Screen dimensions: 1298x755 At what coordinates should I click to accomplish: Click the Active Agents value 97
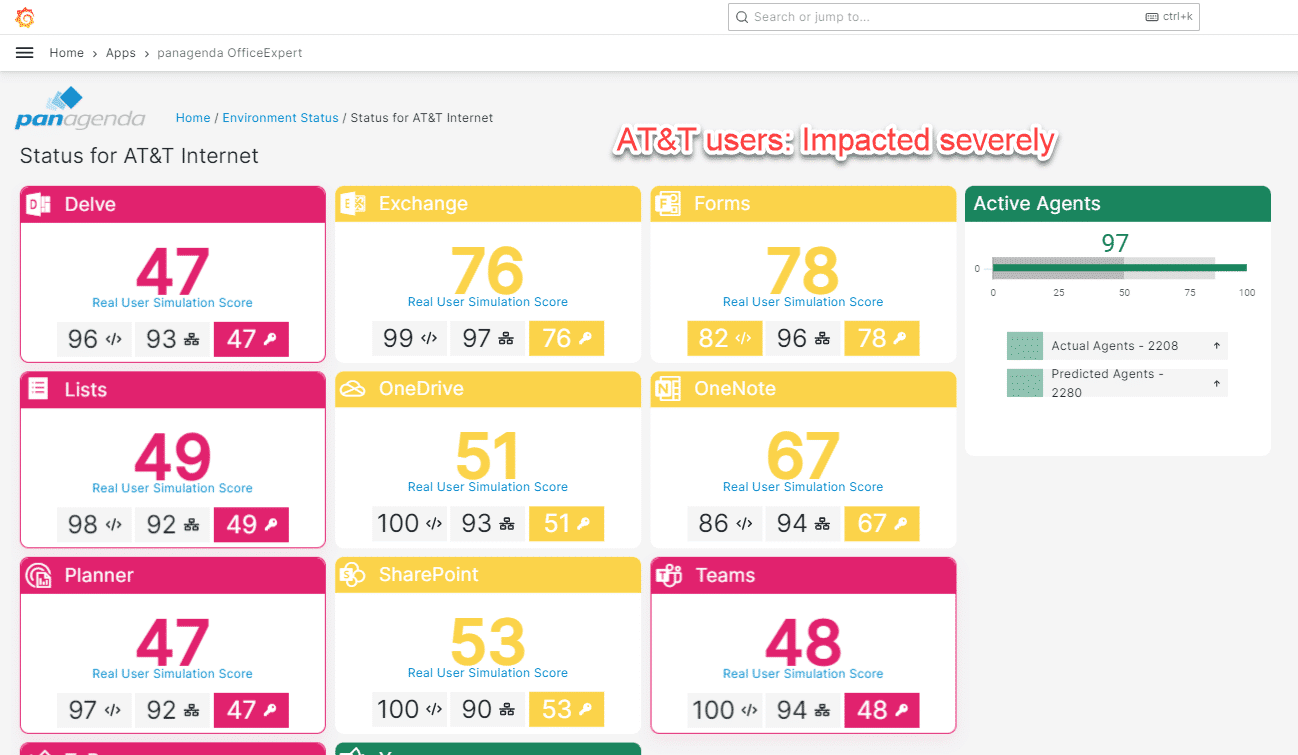pos(1115,243)
